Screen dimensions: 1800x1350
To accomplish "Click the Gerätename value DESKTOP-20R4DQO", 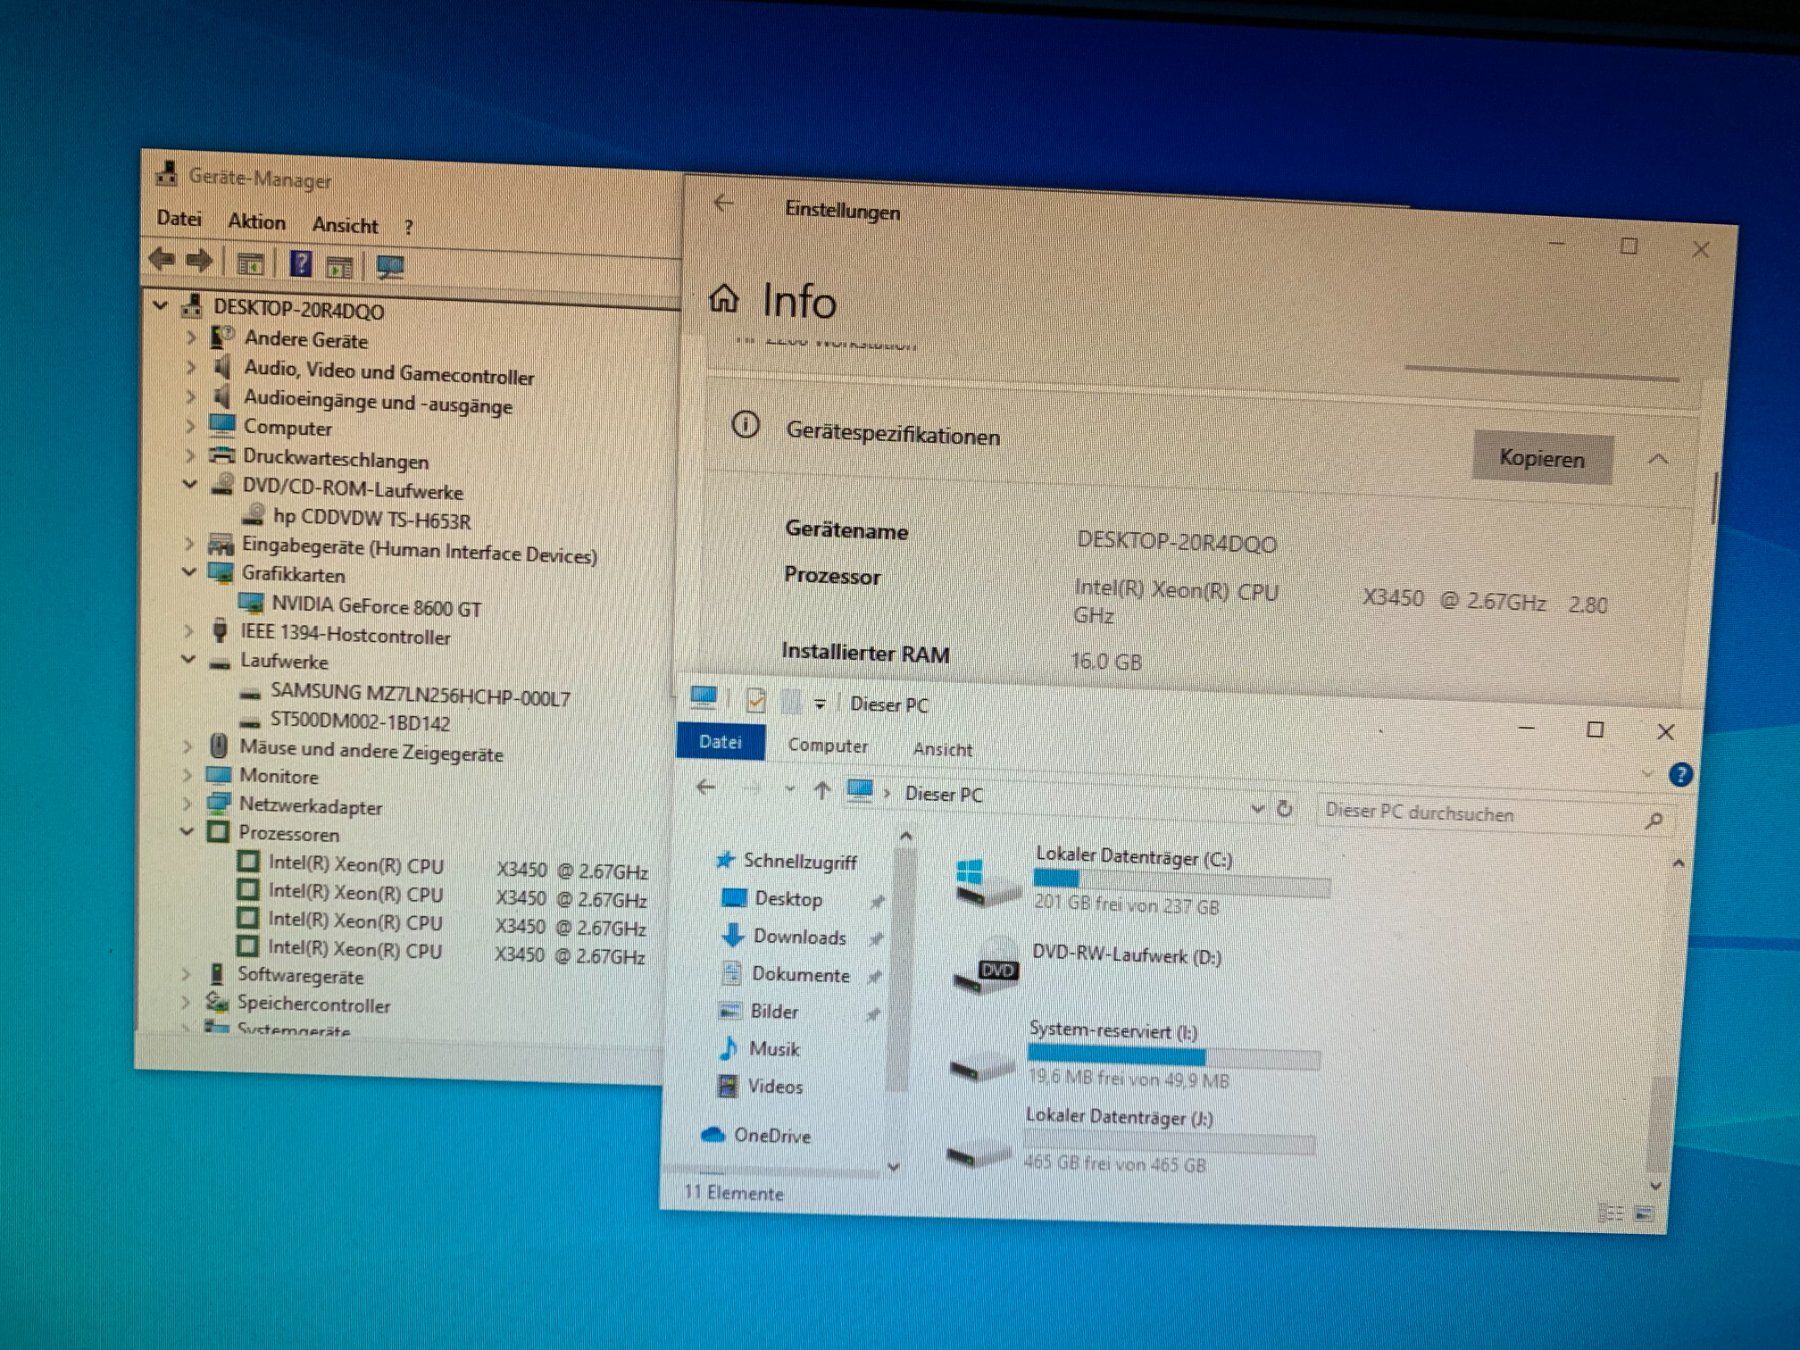I will tap(1176, 542).
